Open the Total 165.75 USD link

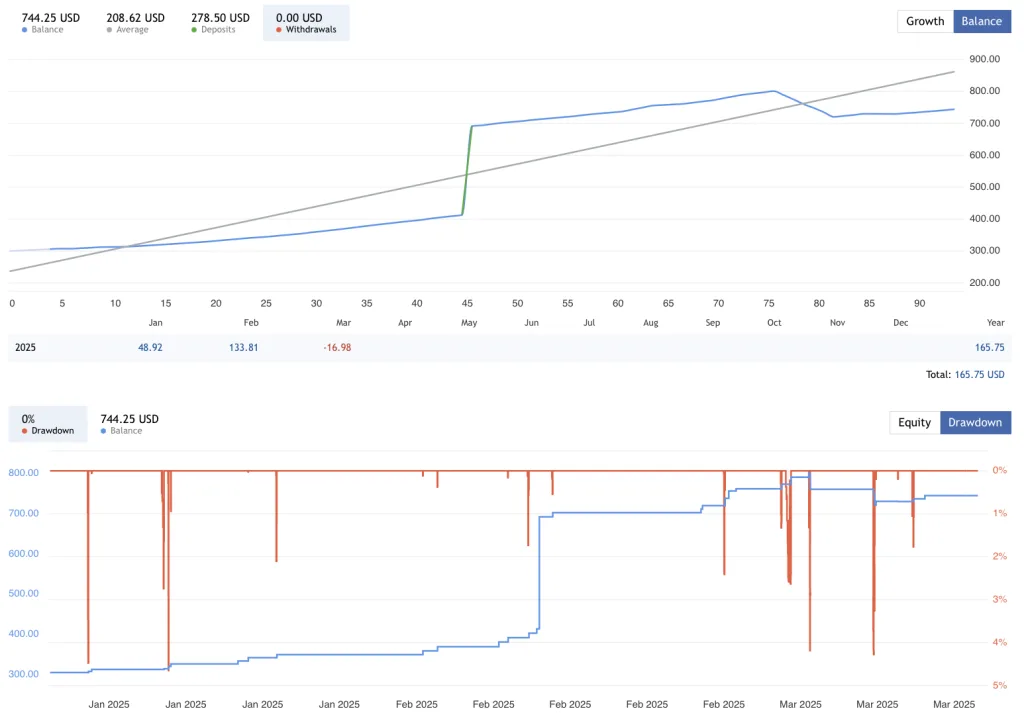pyautogui.click(x=979, y=374)
